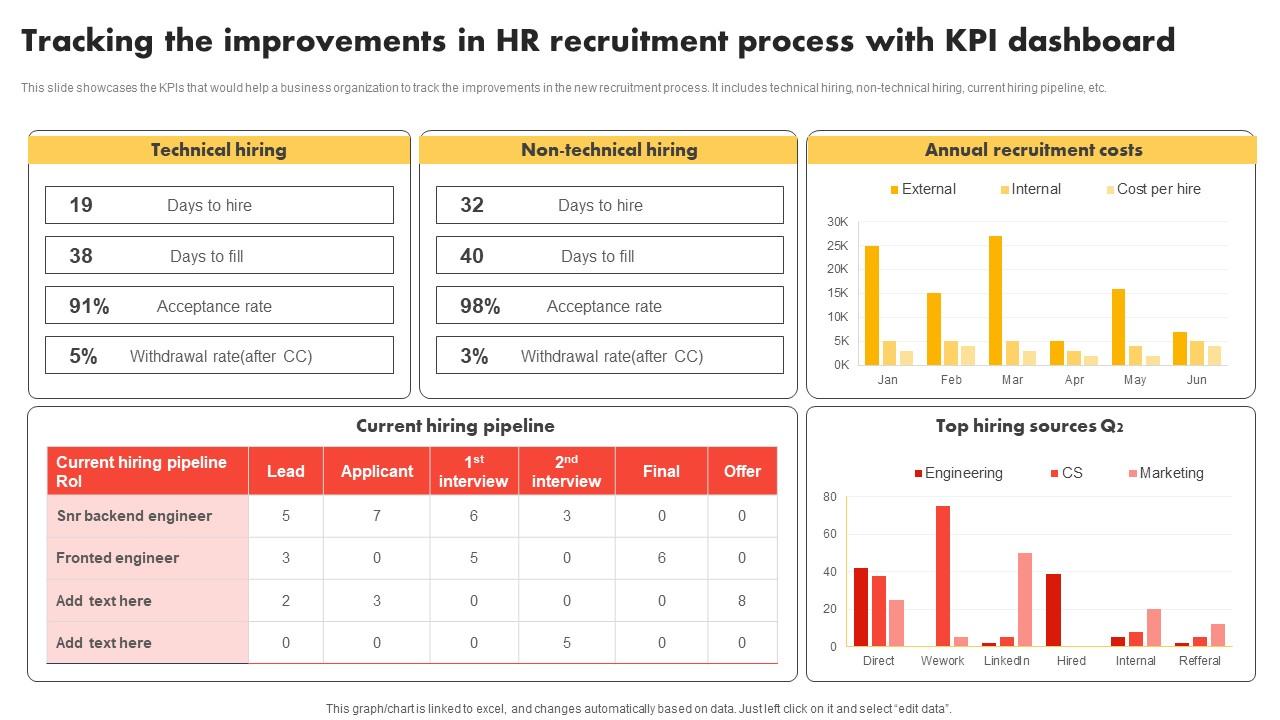This screenshot has width=1280, height=720.
Task: Click the 3% Withdrawal rate box
Action: click(x=610, y=356)
